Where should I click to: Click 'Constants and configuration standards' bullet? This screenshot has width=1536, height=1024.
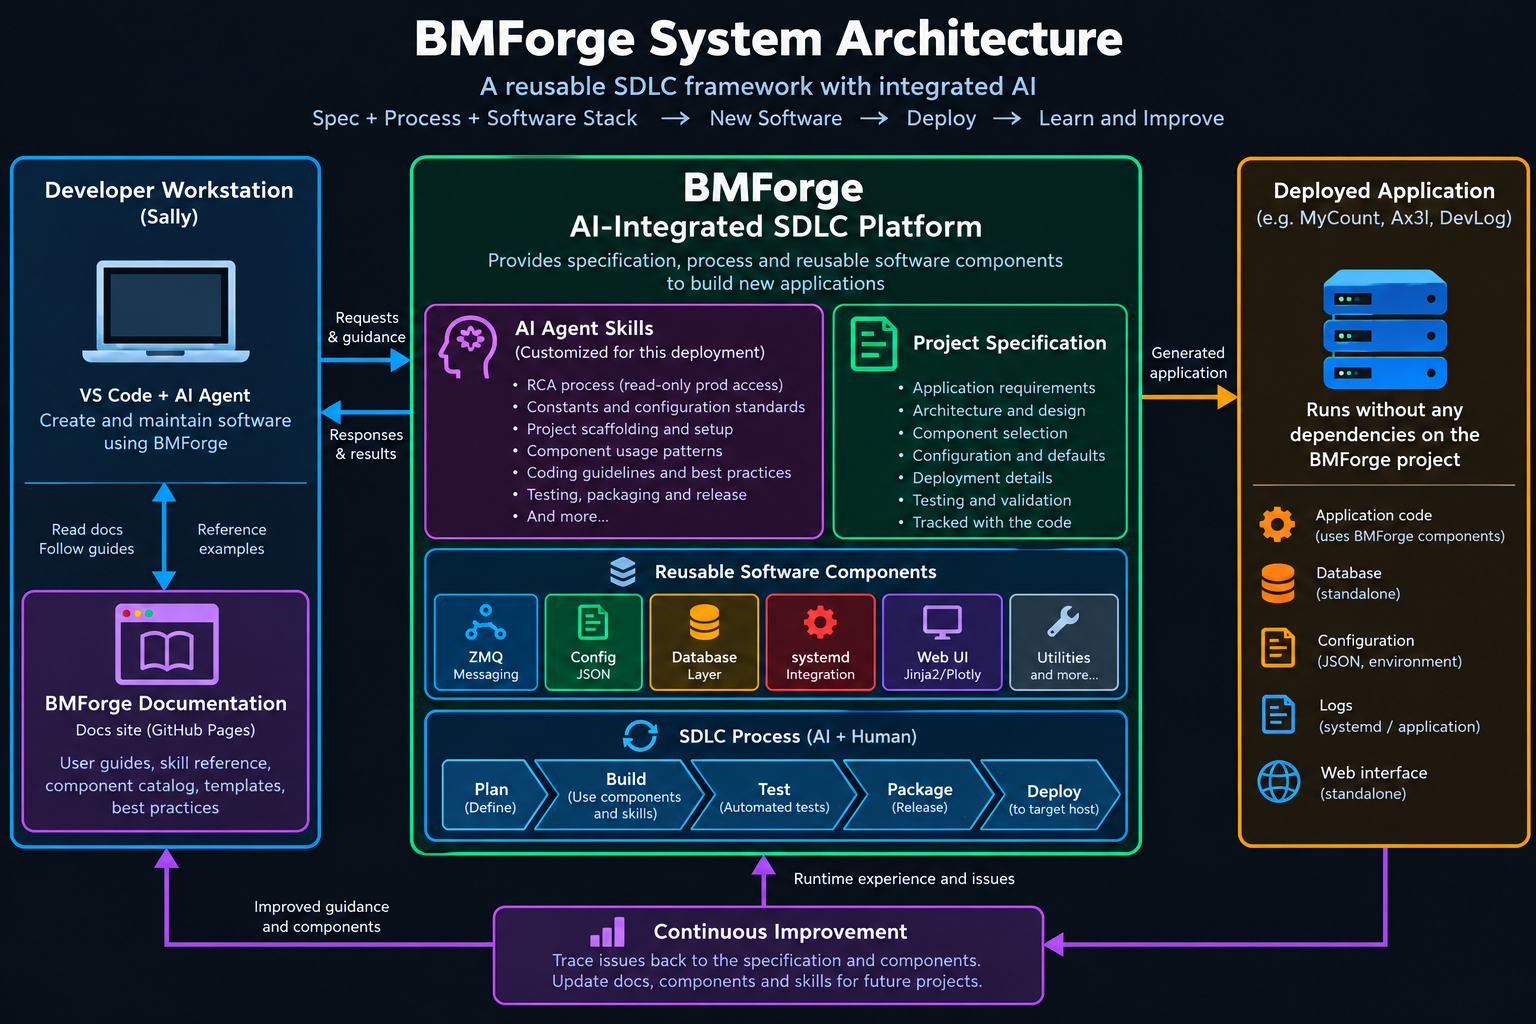[x=666, y=407]
